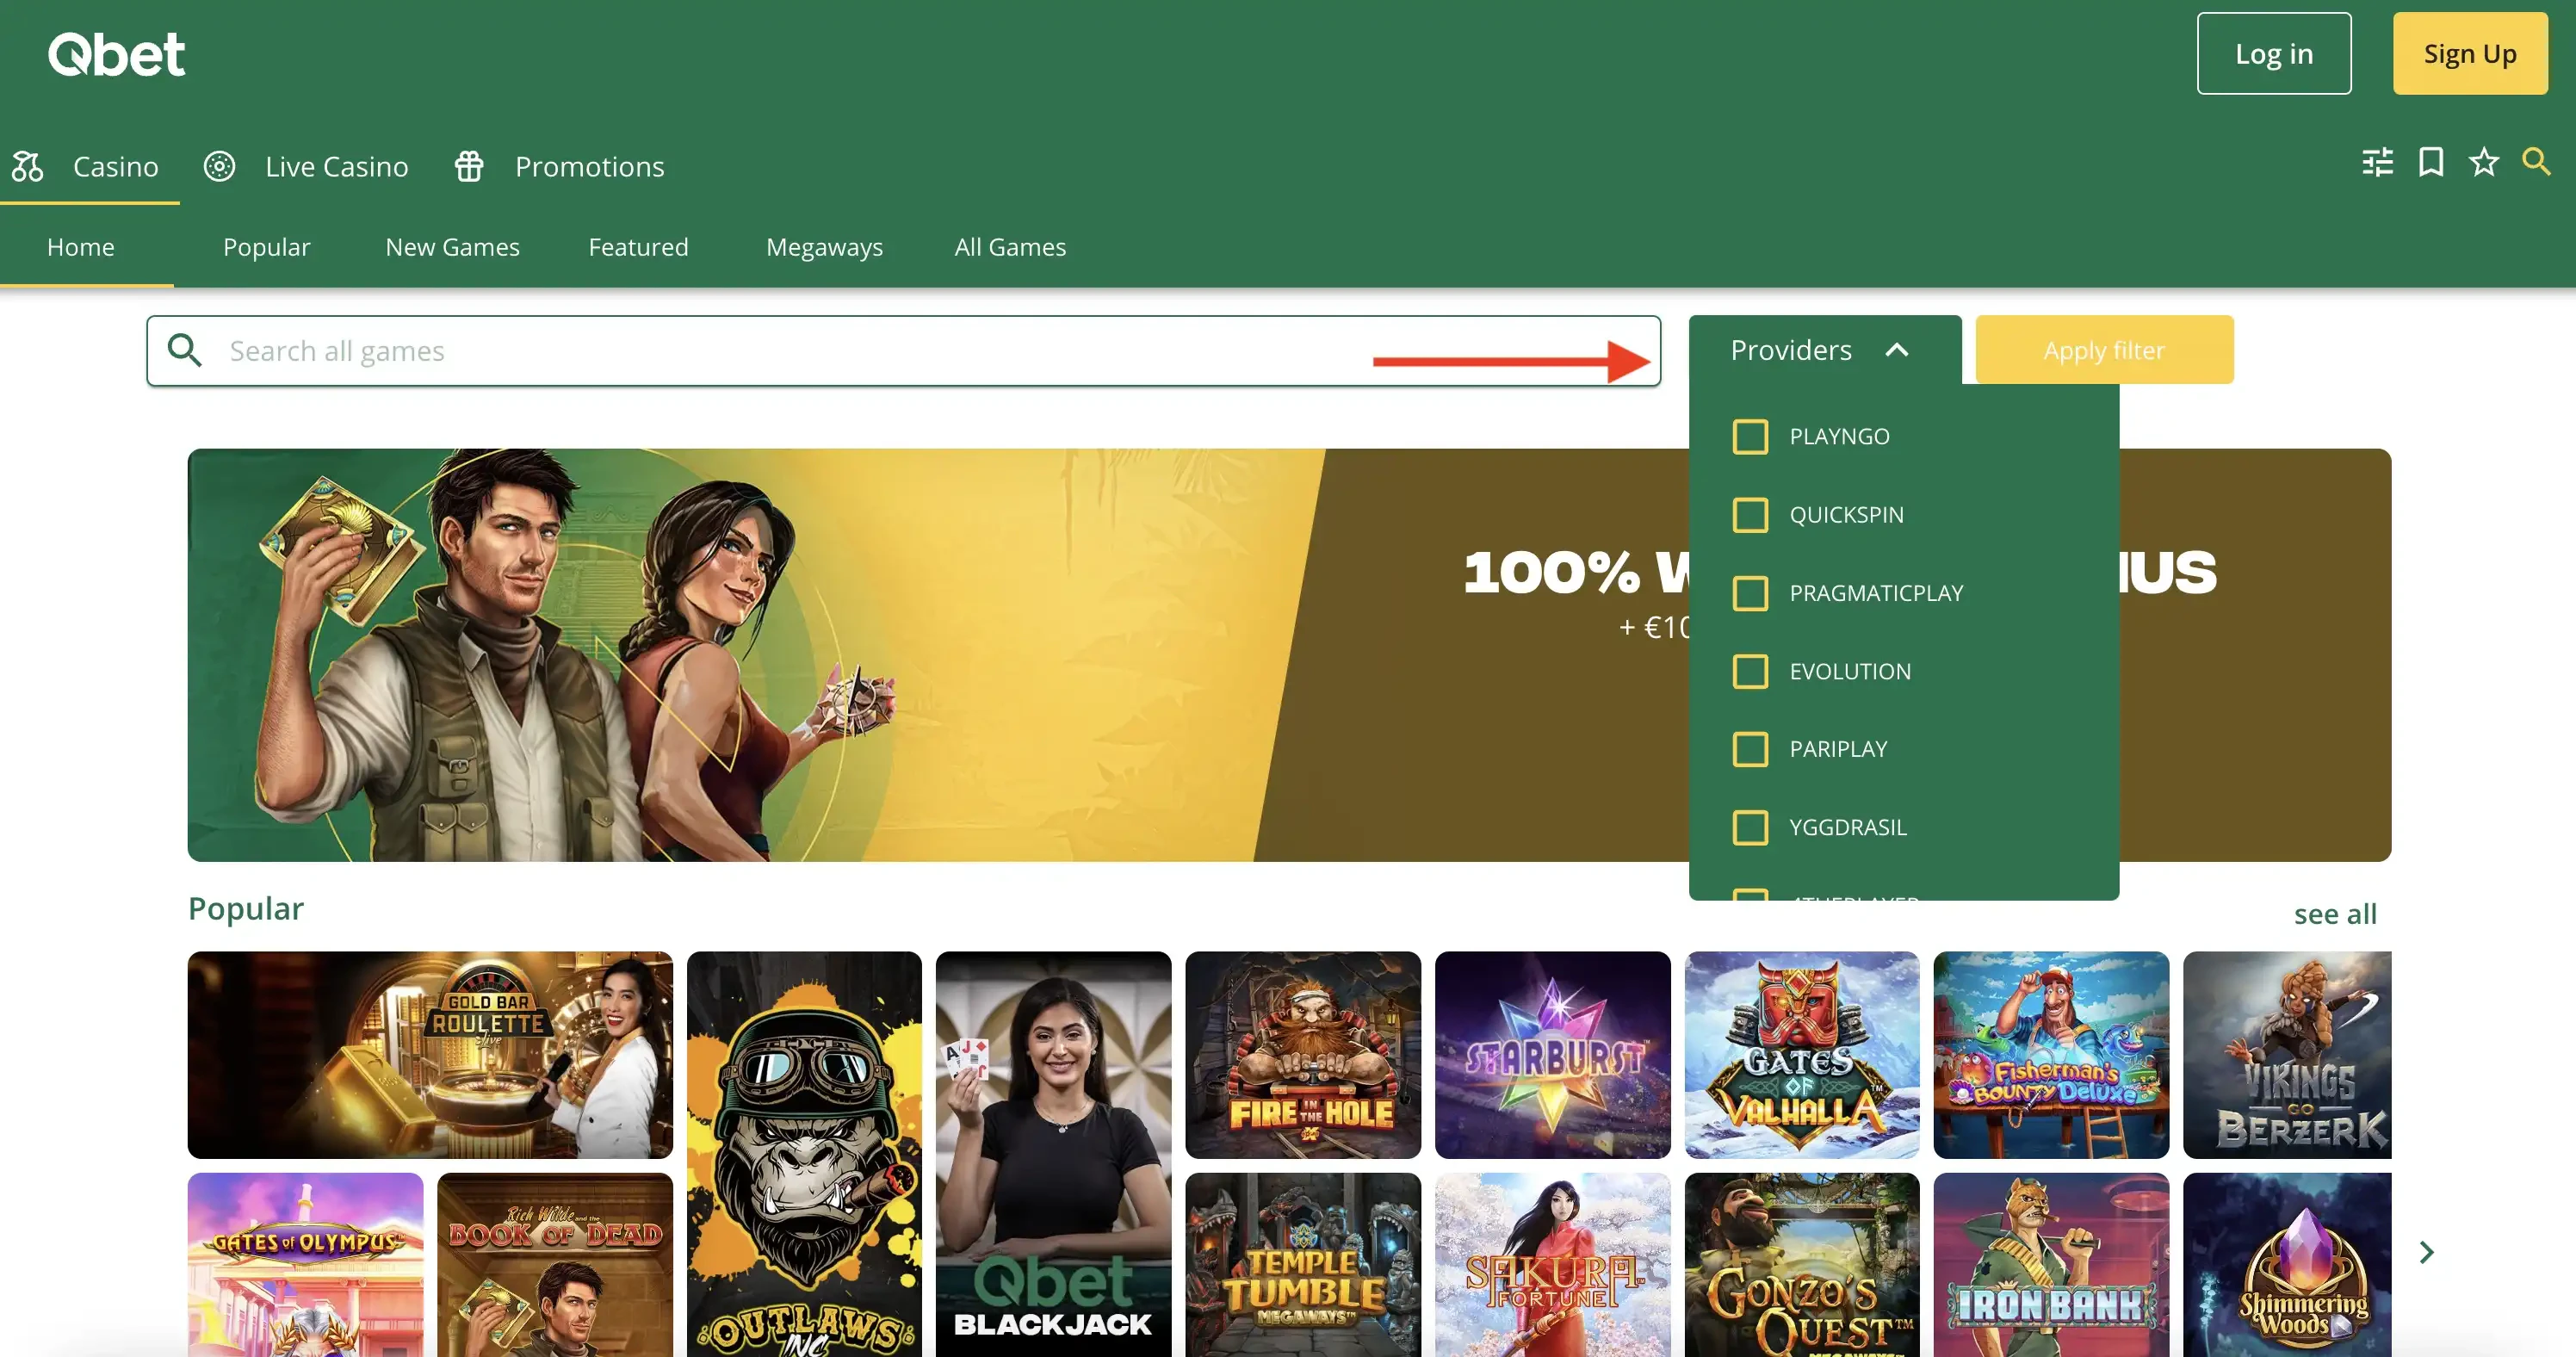The image size is (2576, 1357).
Task: Click the Sign Up button
Action: tap(2469, 54)
